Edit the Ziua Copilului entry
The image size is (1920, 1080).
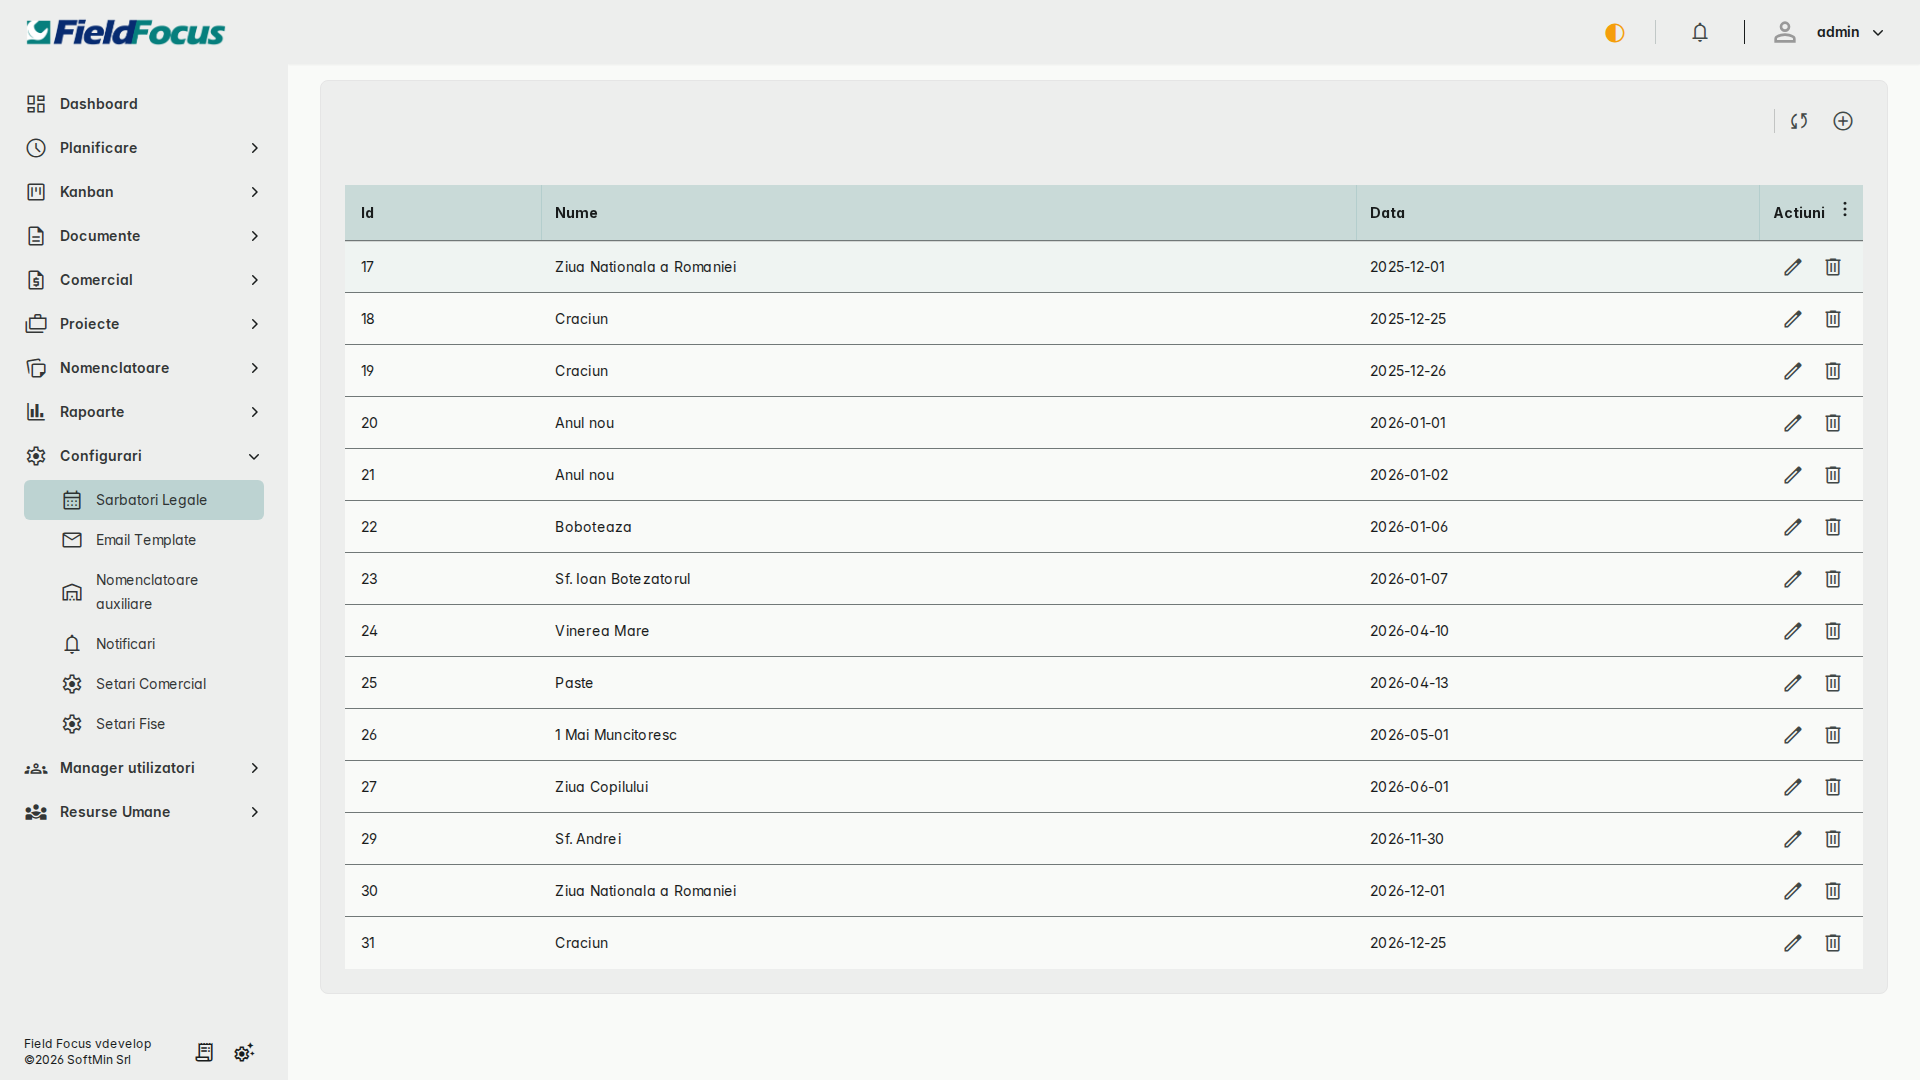(x=1792, y=787)
